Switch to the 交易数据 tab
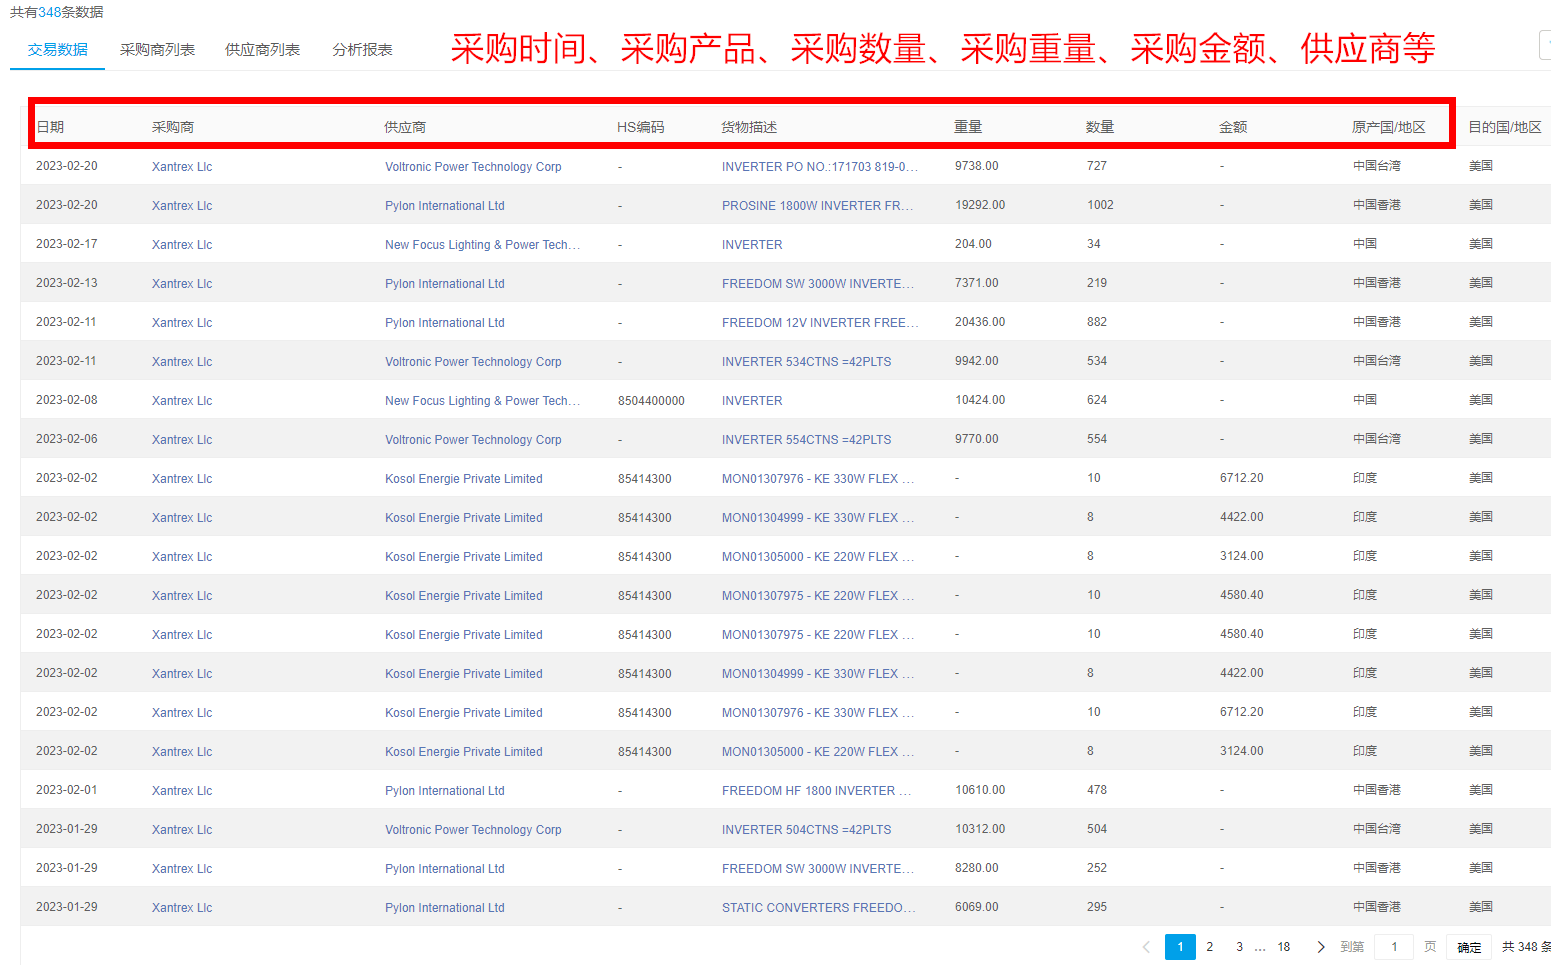Screen dimensions: 1551x965 (57, 49)
